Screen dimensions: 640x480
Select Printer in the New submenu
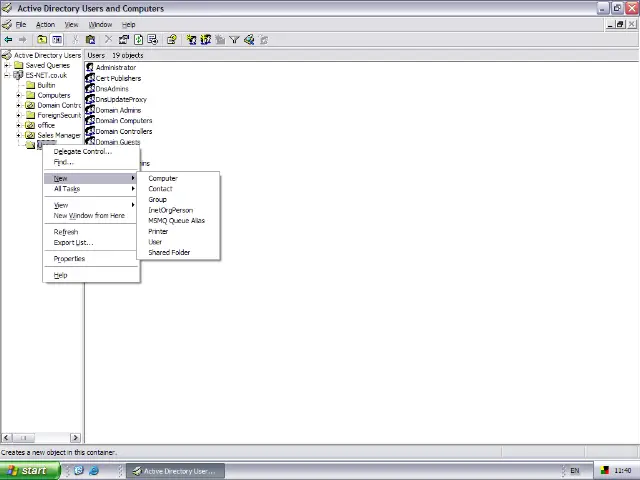(x=178, y=231)
